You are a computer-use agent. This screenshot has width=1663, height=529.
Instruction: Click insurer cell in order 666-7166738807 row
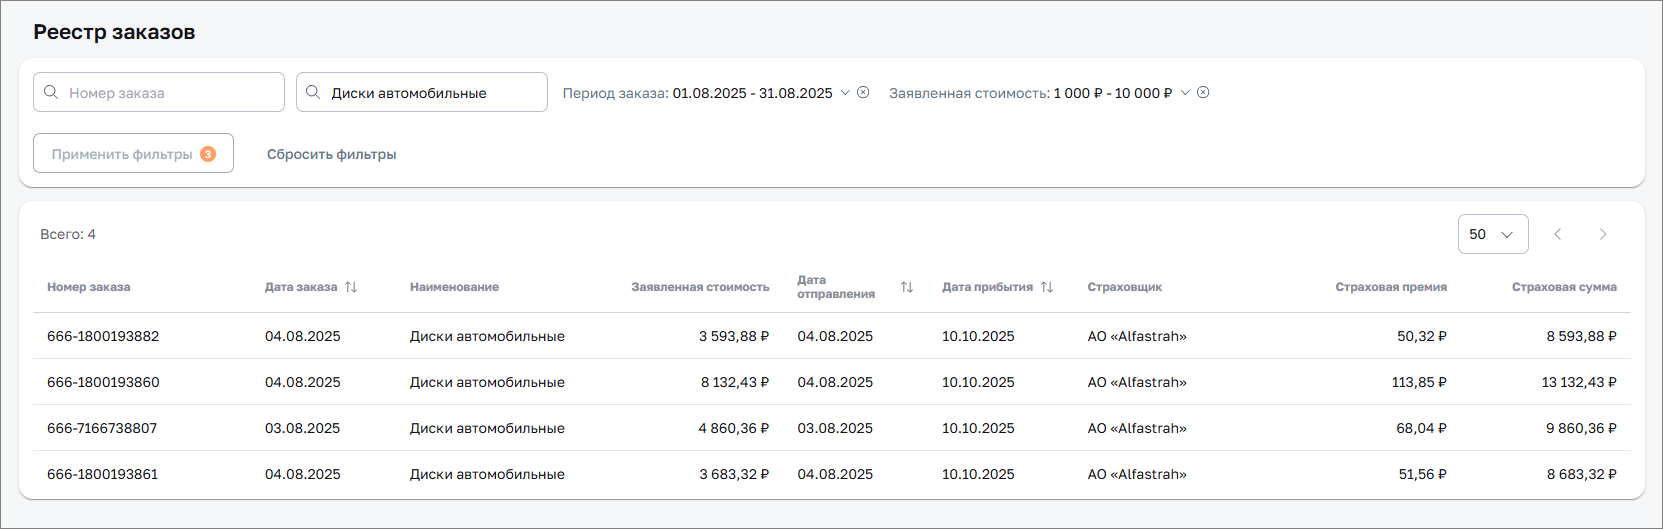coord(1137,428)
